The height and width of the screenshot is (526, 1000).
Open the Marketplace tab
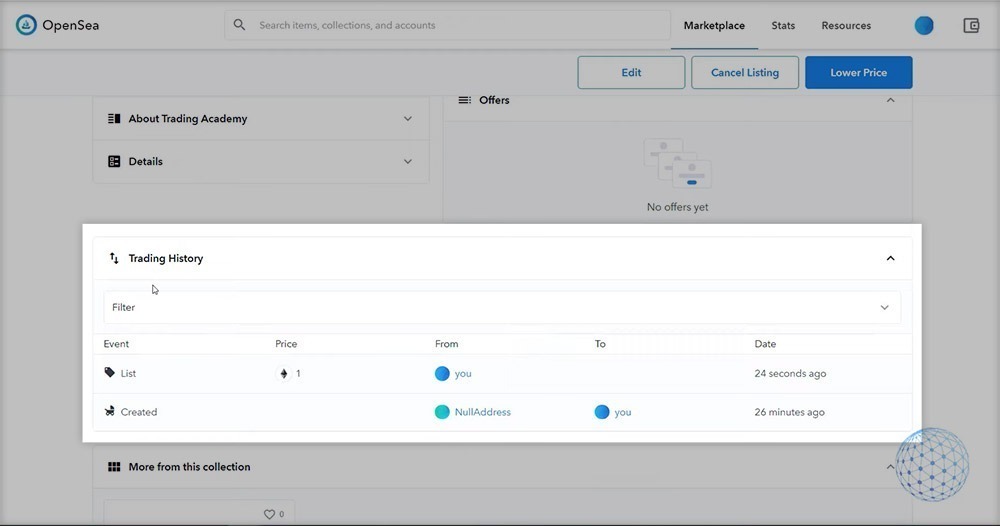point(714,26)
